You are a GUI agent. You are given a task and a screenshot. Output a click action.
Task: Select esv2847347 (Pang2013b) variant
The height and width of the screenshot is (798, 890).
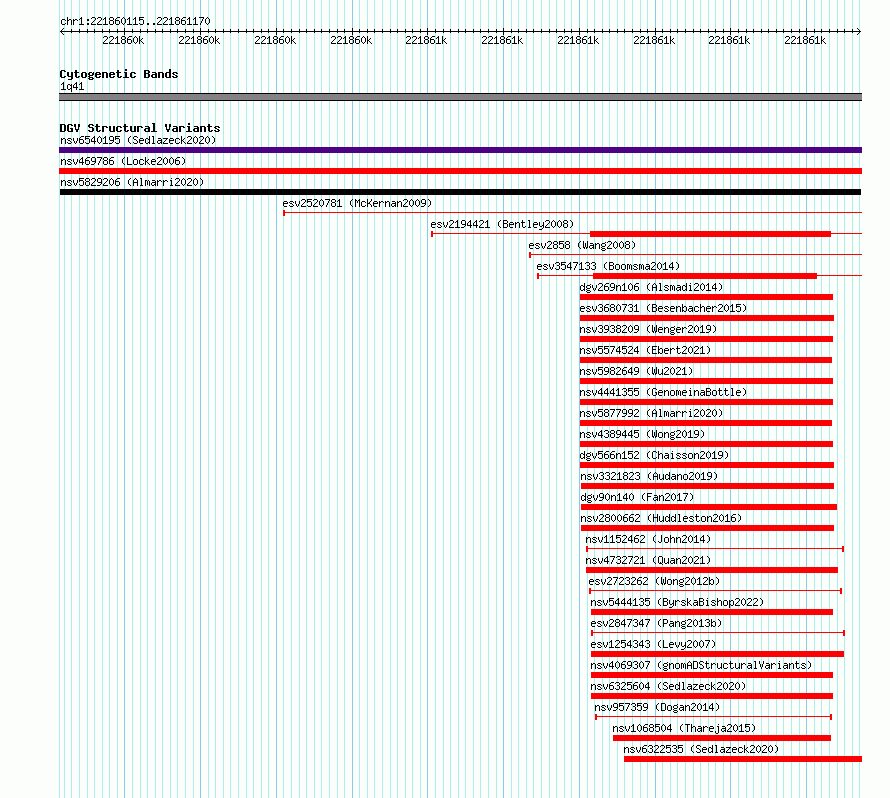pyautogui.click(x=656, y=623)
